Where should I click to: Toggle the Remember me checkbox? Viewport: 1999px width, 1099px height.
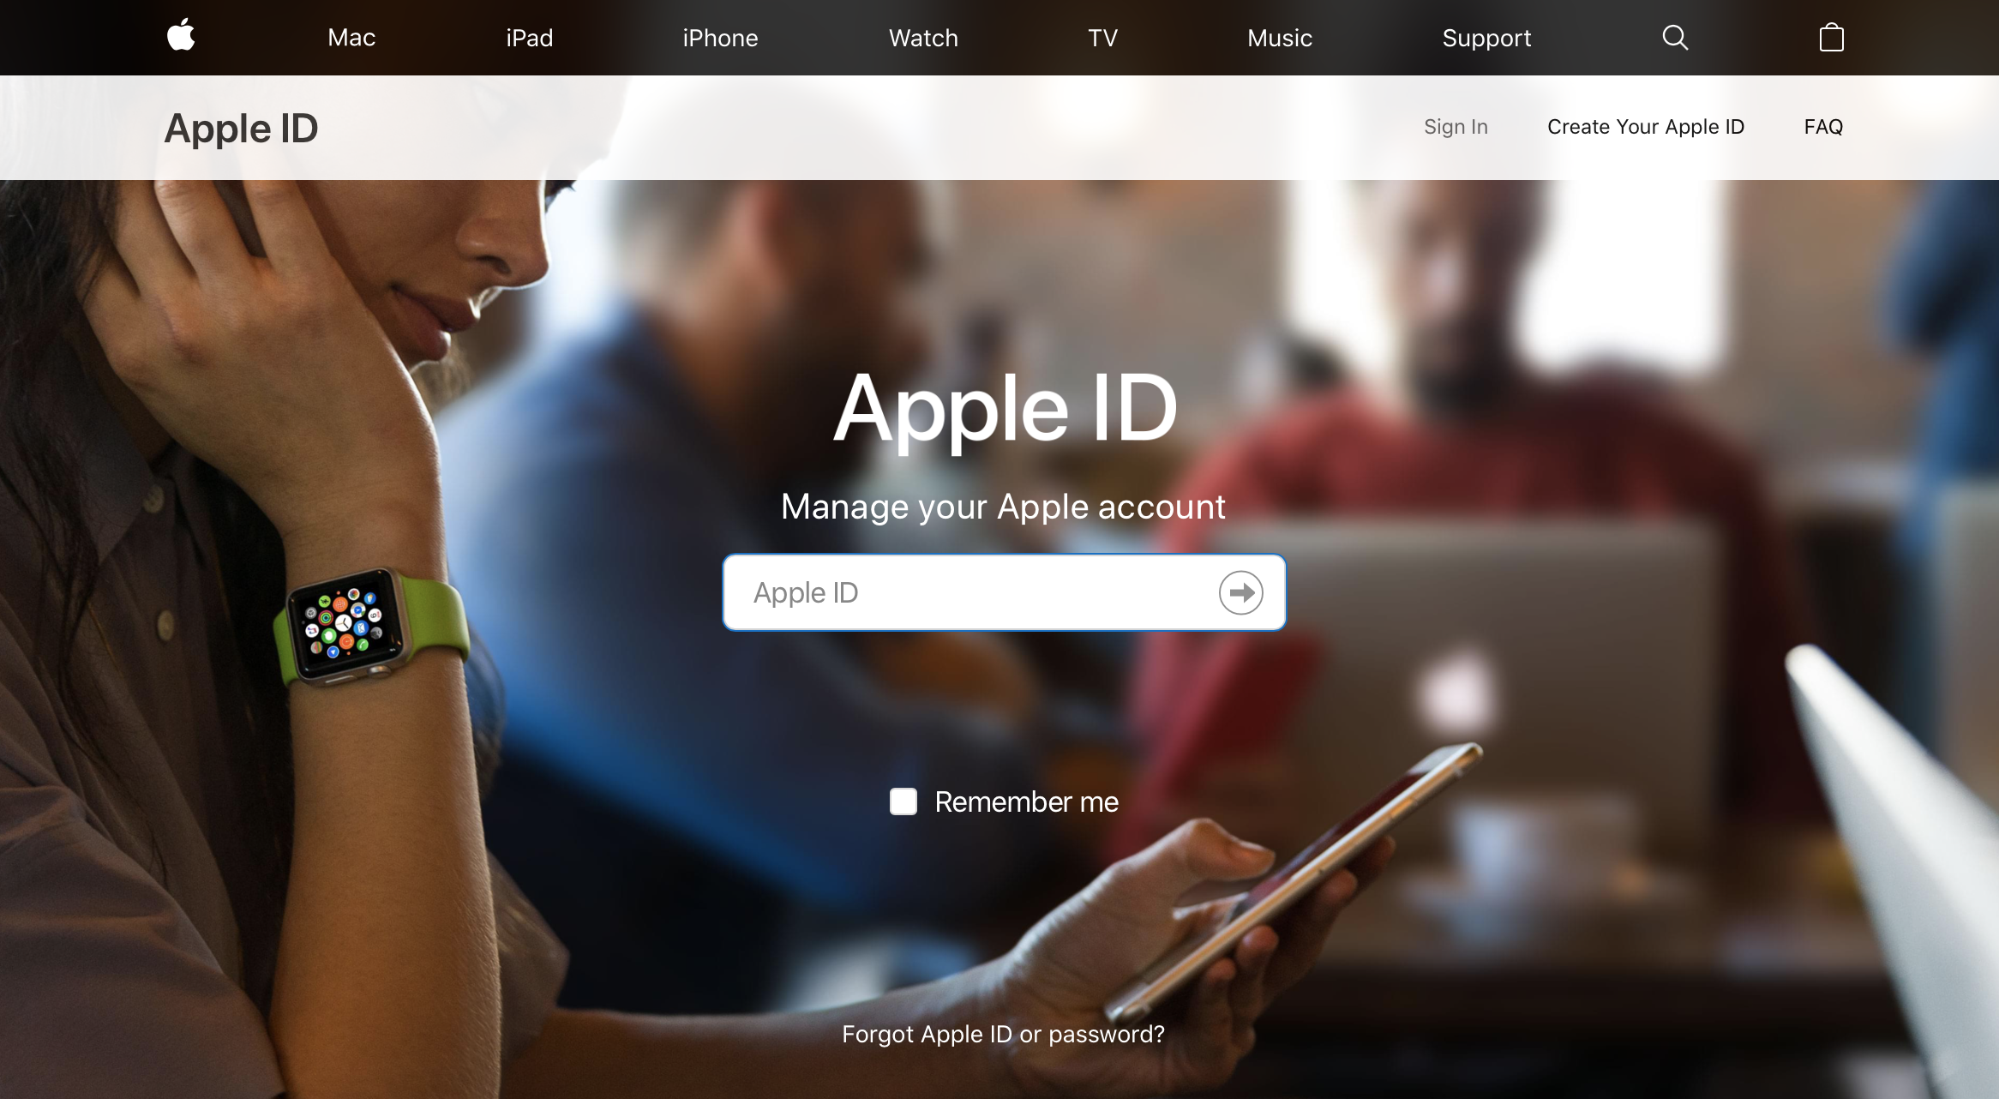[x=901, y=800]
